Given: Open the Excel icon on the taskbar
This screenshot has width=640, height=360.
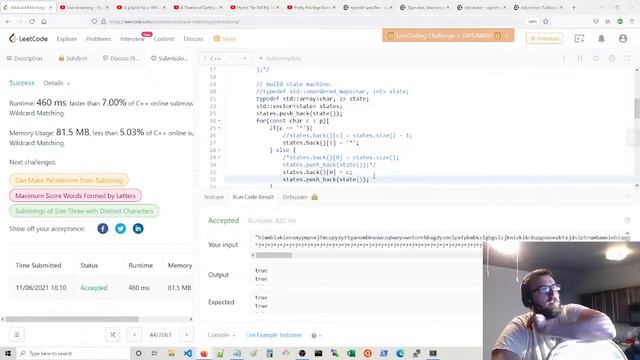Looking at the screenshot, I should pyautogui.click(x=351, y=353).
